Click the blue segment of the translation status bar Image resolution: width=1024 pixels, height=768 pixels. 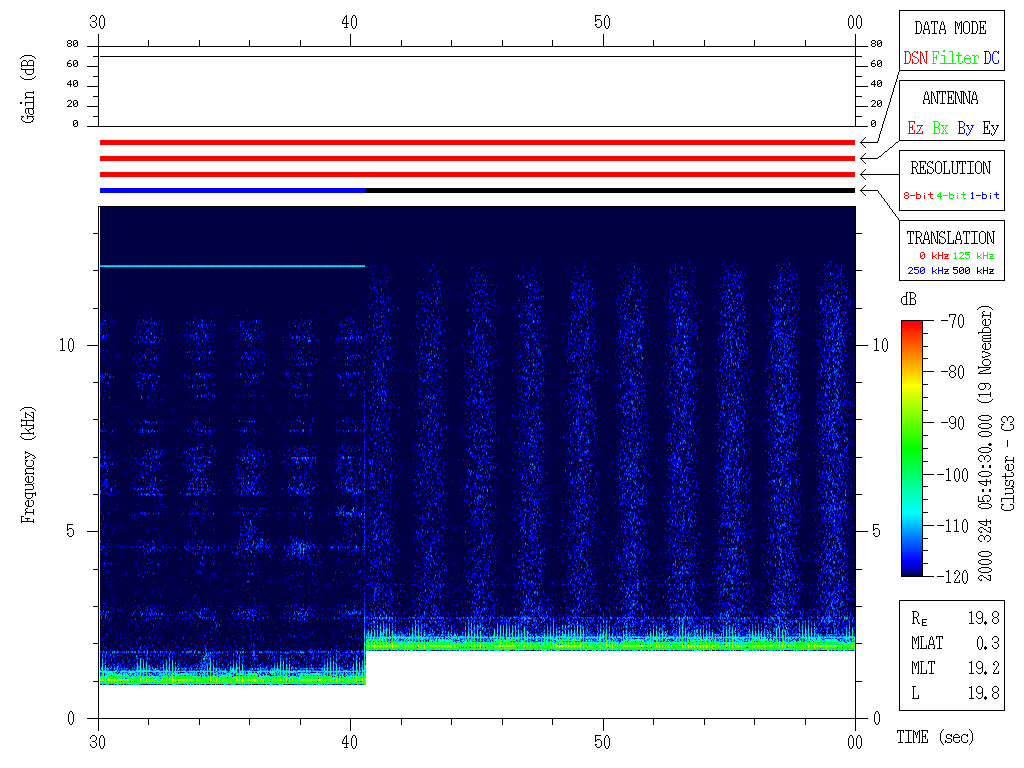tap(232, 190)
